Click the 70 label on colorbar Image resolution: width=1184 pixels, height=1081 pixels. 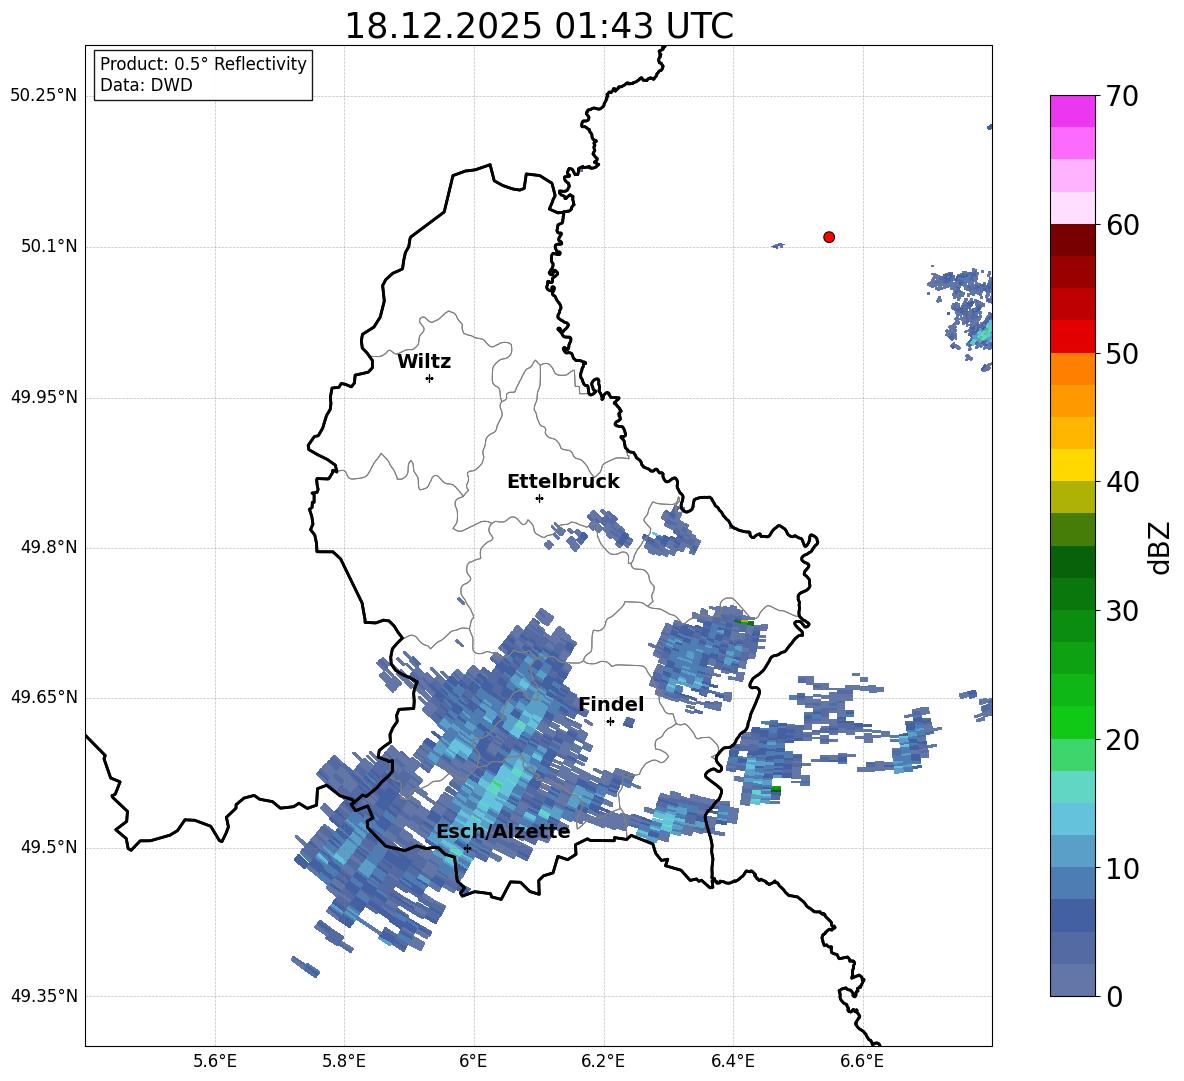coord(1122,96)
